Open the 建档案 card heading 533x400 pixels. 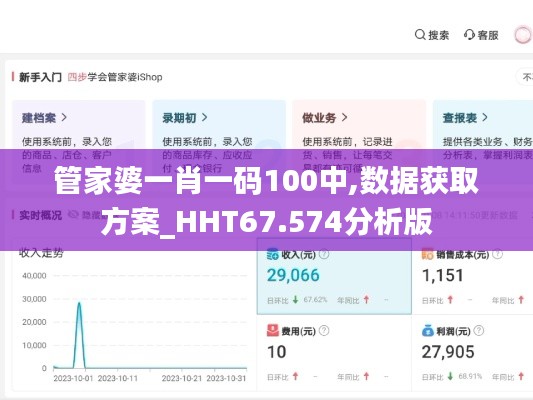point(39,118)
